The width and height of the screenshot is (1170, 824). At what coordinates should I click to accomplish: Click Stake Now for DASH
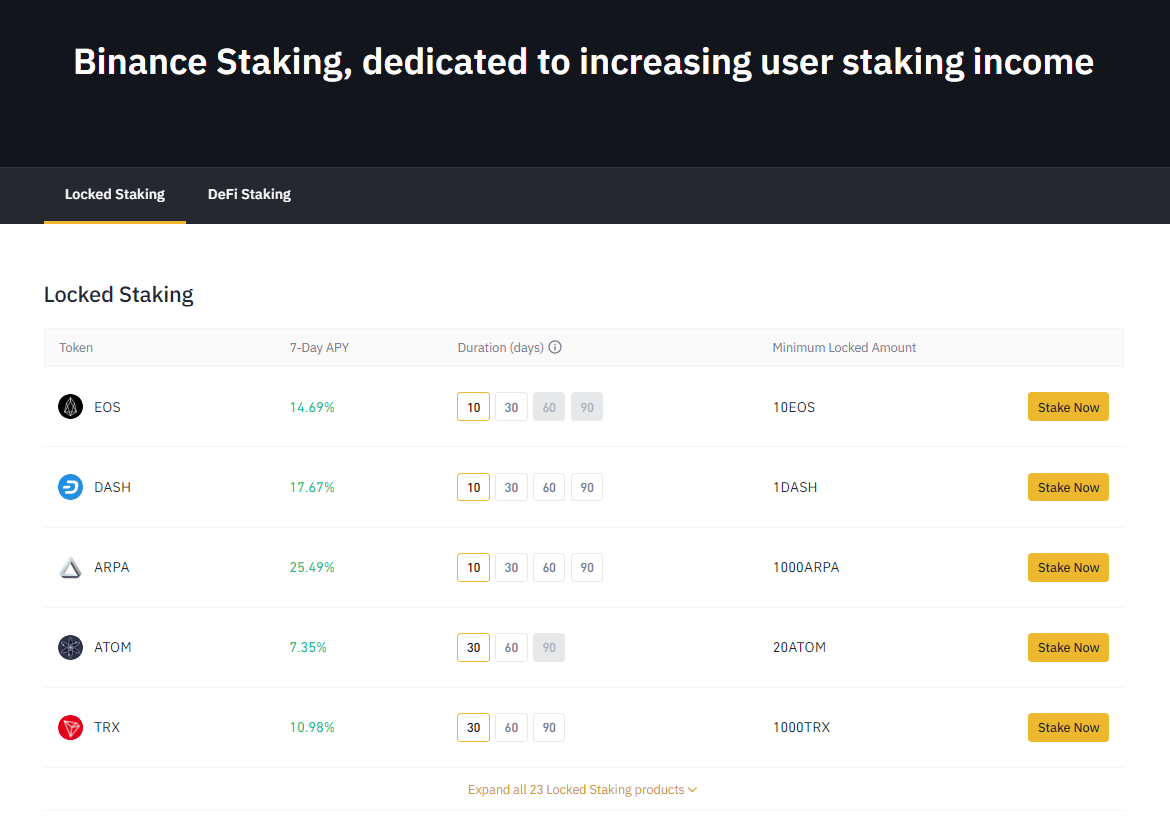tap(1068, 487)
